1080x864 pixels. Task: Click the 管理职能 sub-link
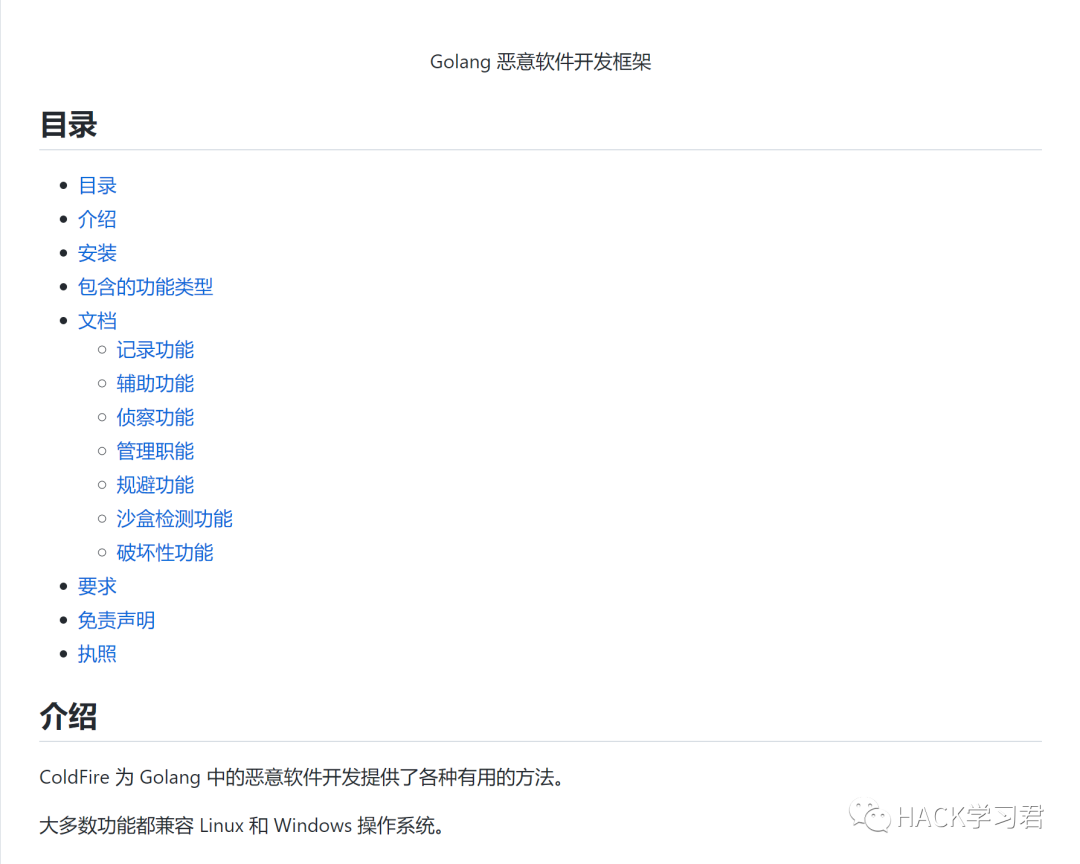pyautogui.click(x=155, y=451)
